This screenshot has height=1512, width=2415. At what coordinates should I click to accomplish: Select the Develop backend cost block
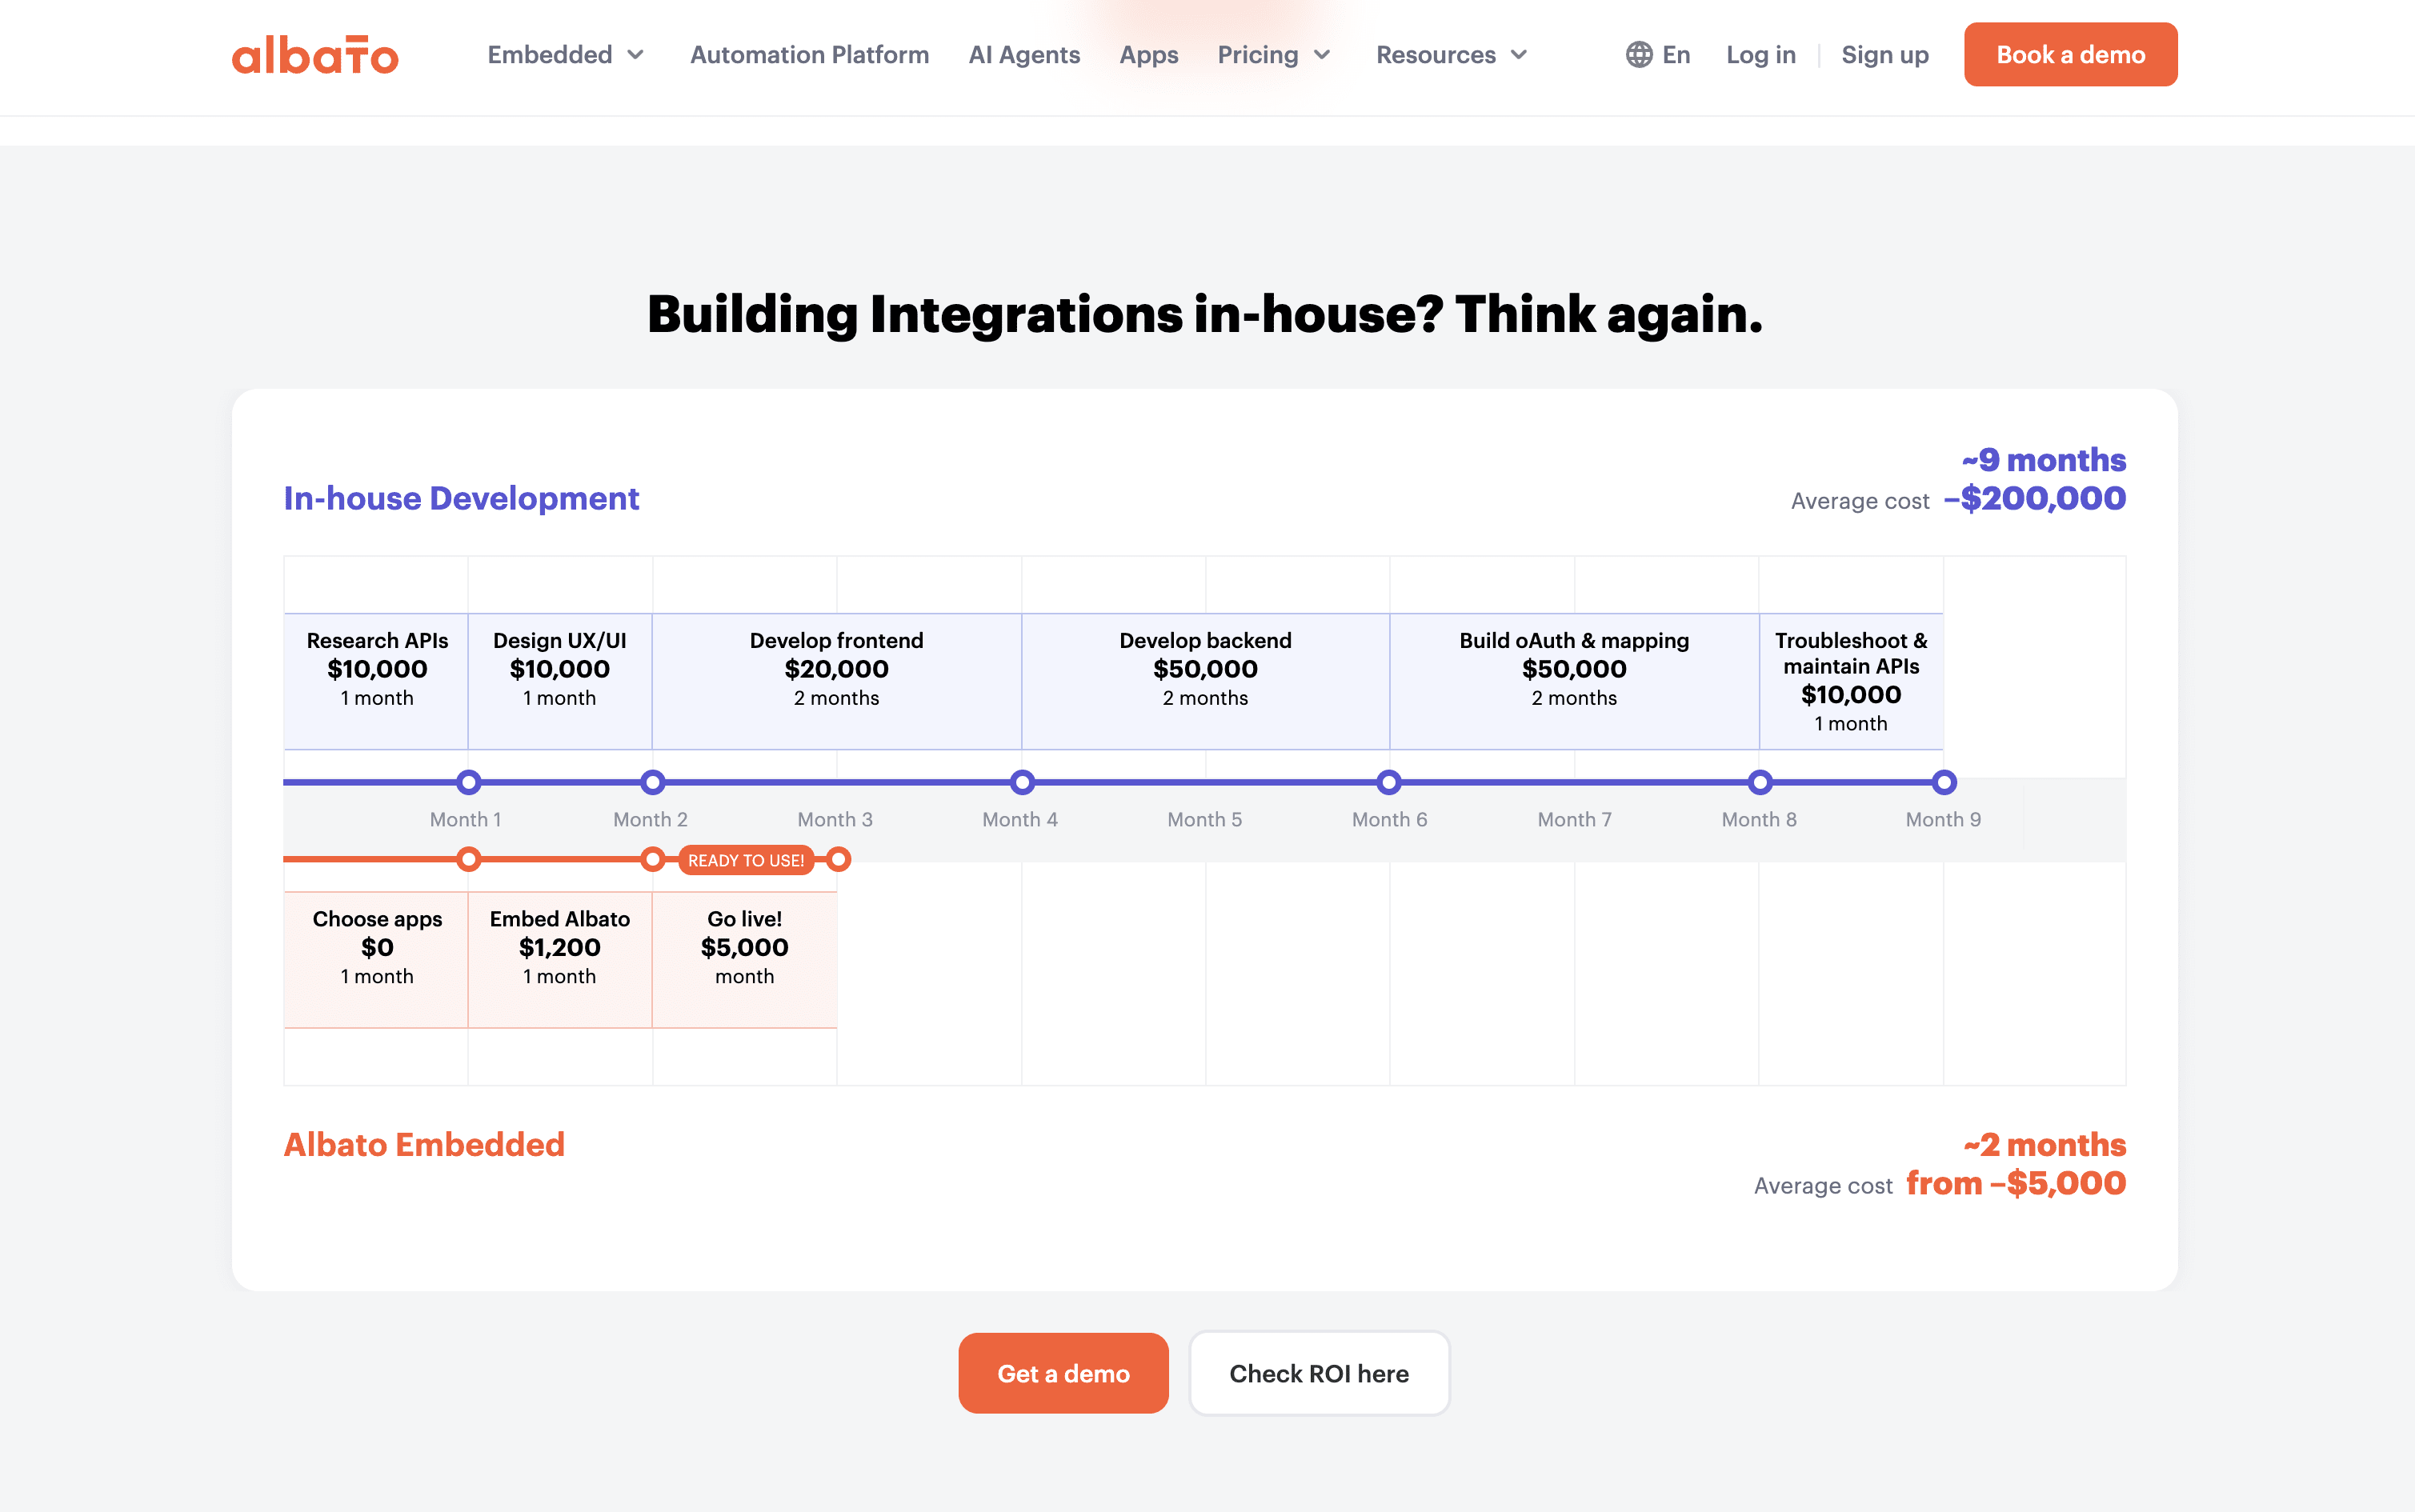click(x=1205, y=681)
